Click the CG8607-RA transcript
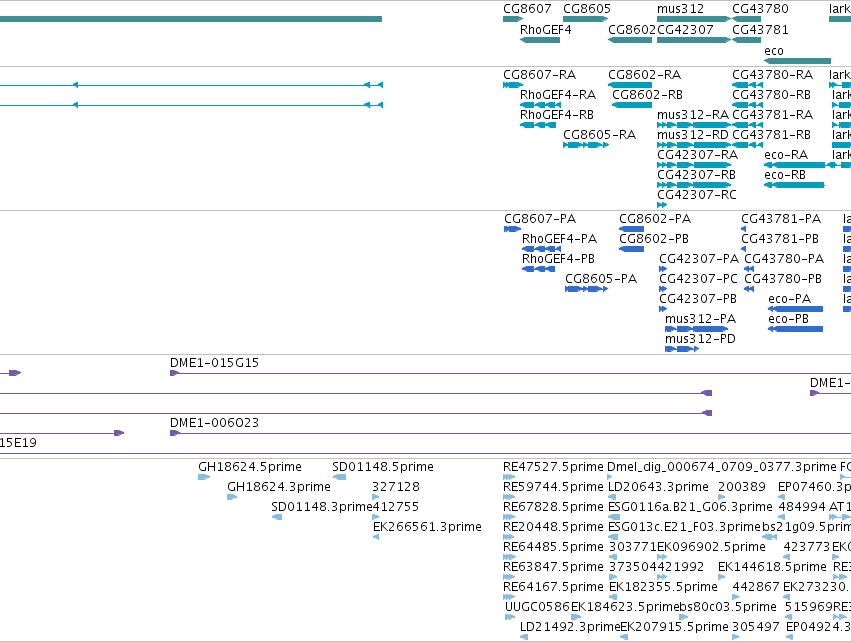The height and width of the screenshot is (642, 851). [512, 85]
